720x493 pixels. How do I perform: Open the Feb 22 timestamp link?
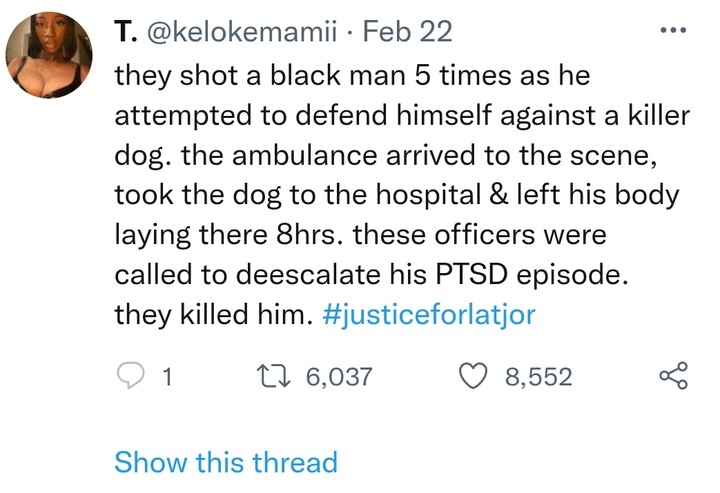(x=407, y=32)
